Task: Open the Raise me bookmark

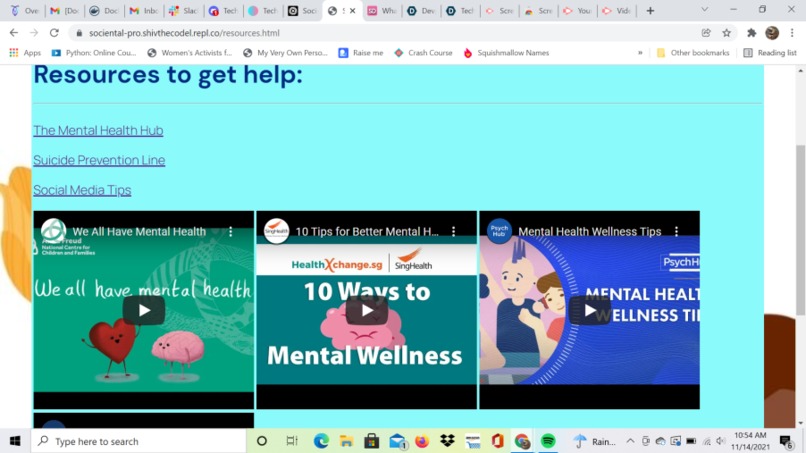Action: 361,52
